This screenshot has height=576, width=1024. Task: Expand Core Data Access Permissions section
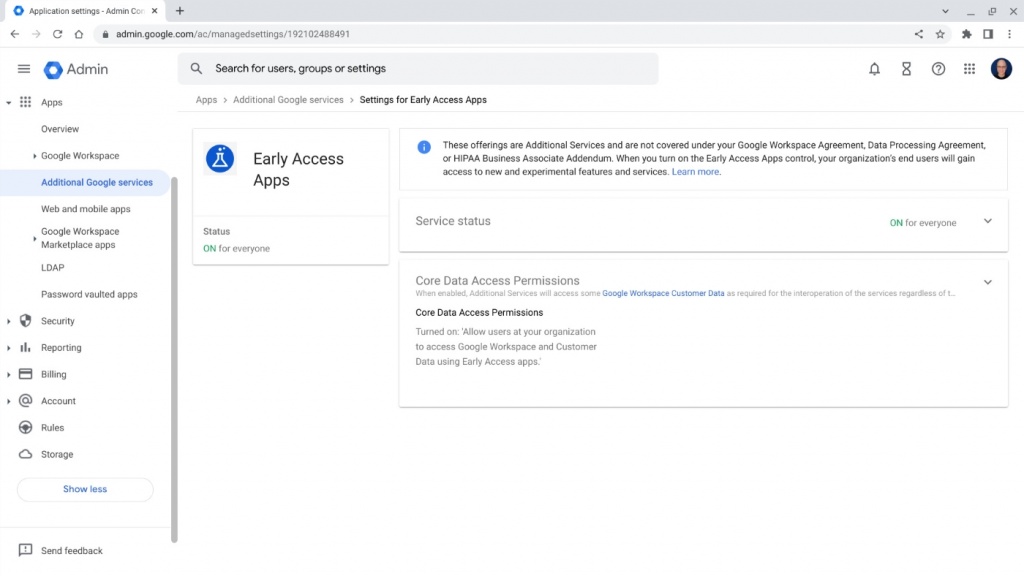pos(987,282)
